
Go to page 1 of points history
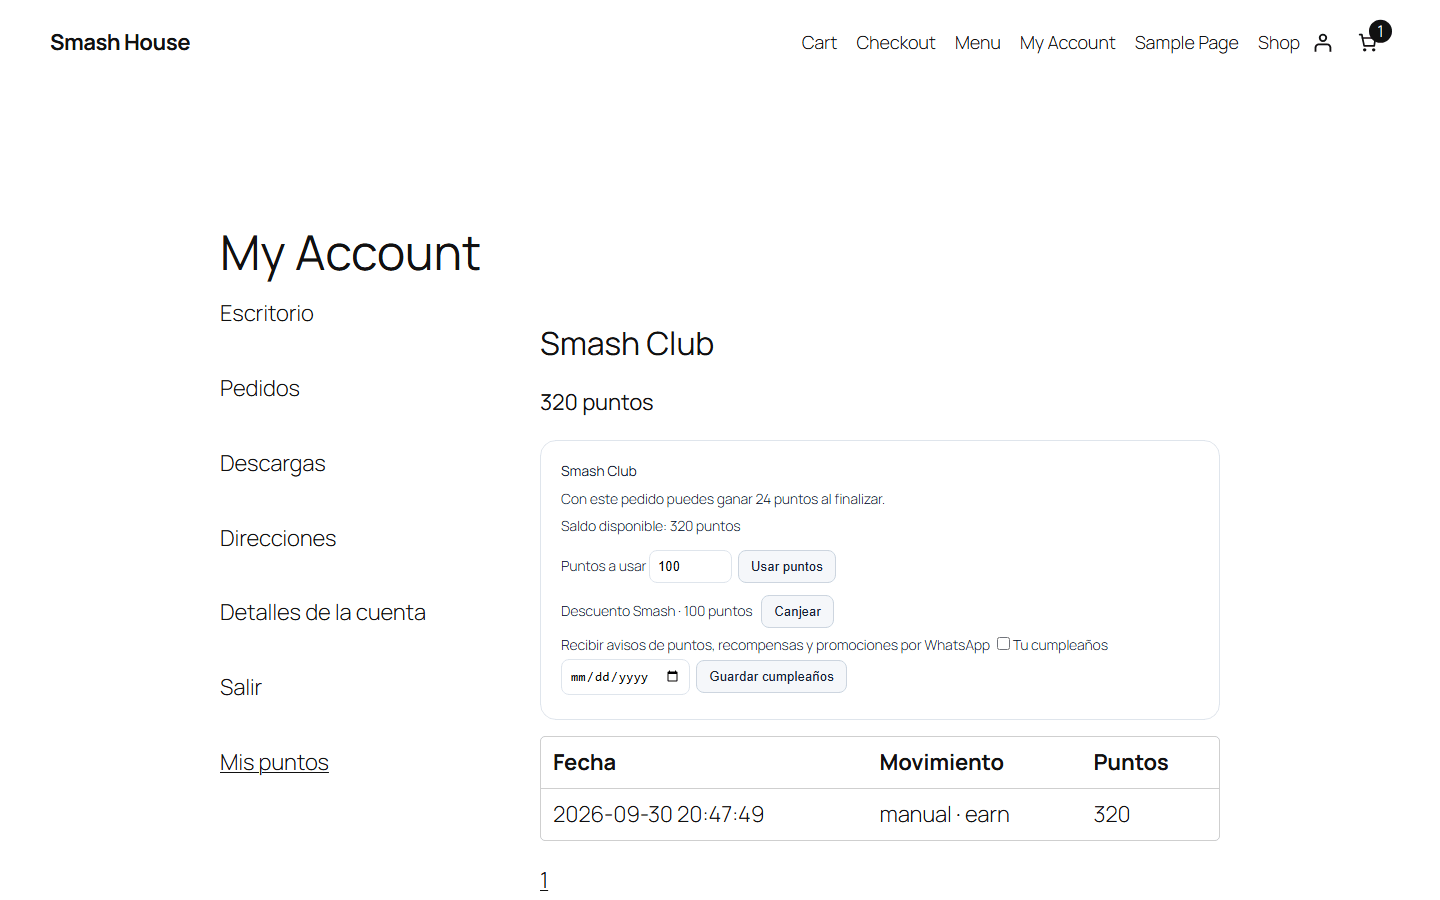pyautogui.click(x=544, y=880)
